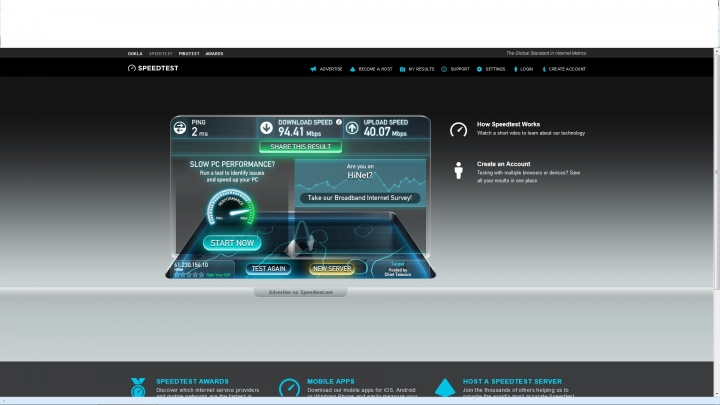
Task: Open the OOKLA tab
Action: [x=135, y=54]
